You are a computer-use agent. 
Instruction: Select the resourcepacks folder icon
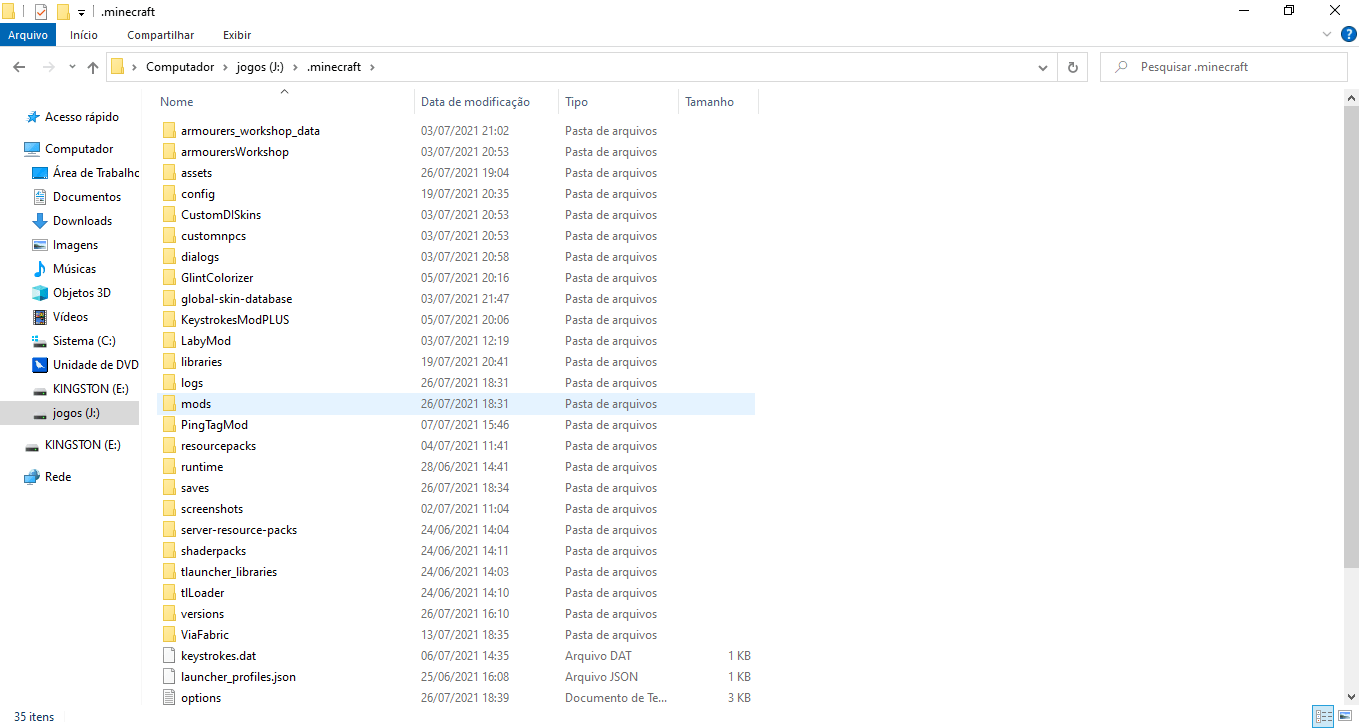click(168, 446)
